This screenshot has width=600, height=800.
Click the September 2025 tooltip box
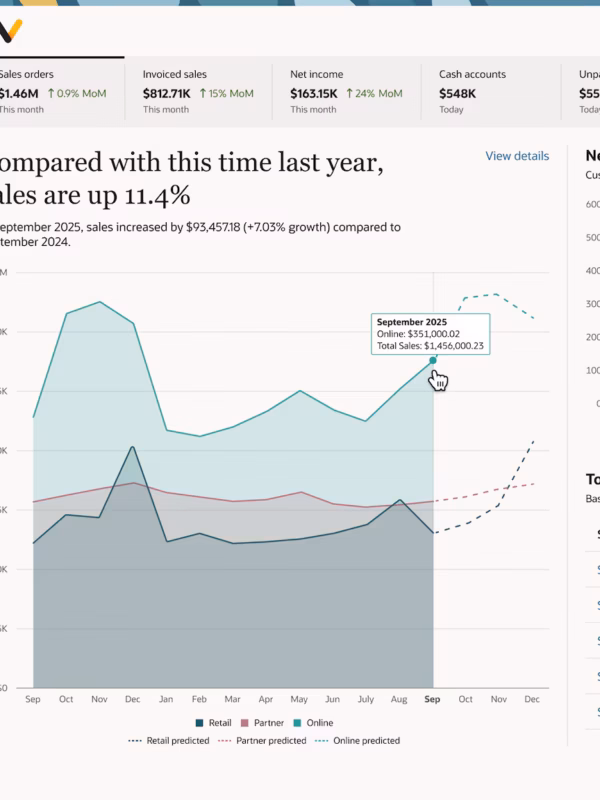coord(431,334)
